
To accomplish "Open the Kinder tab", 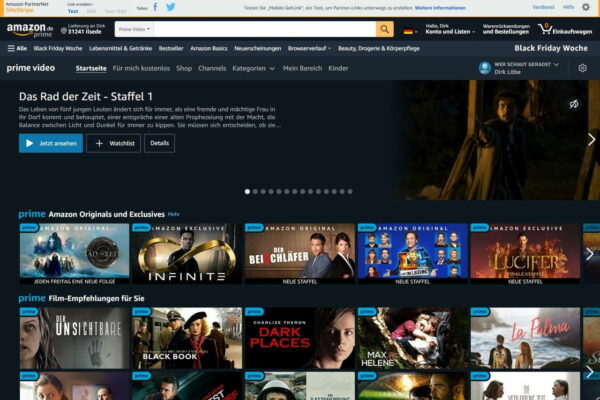I will click(338, 68).
